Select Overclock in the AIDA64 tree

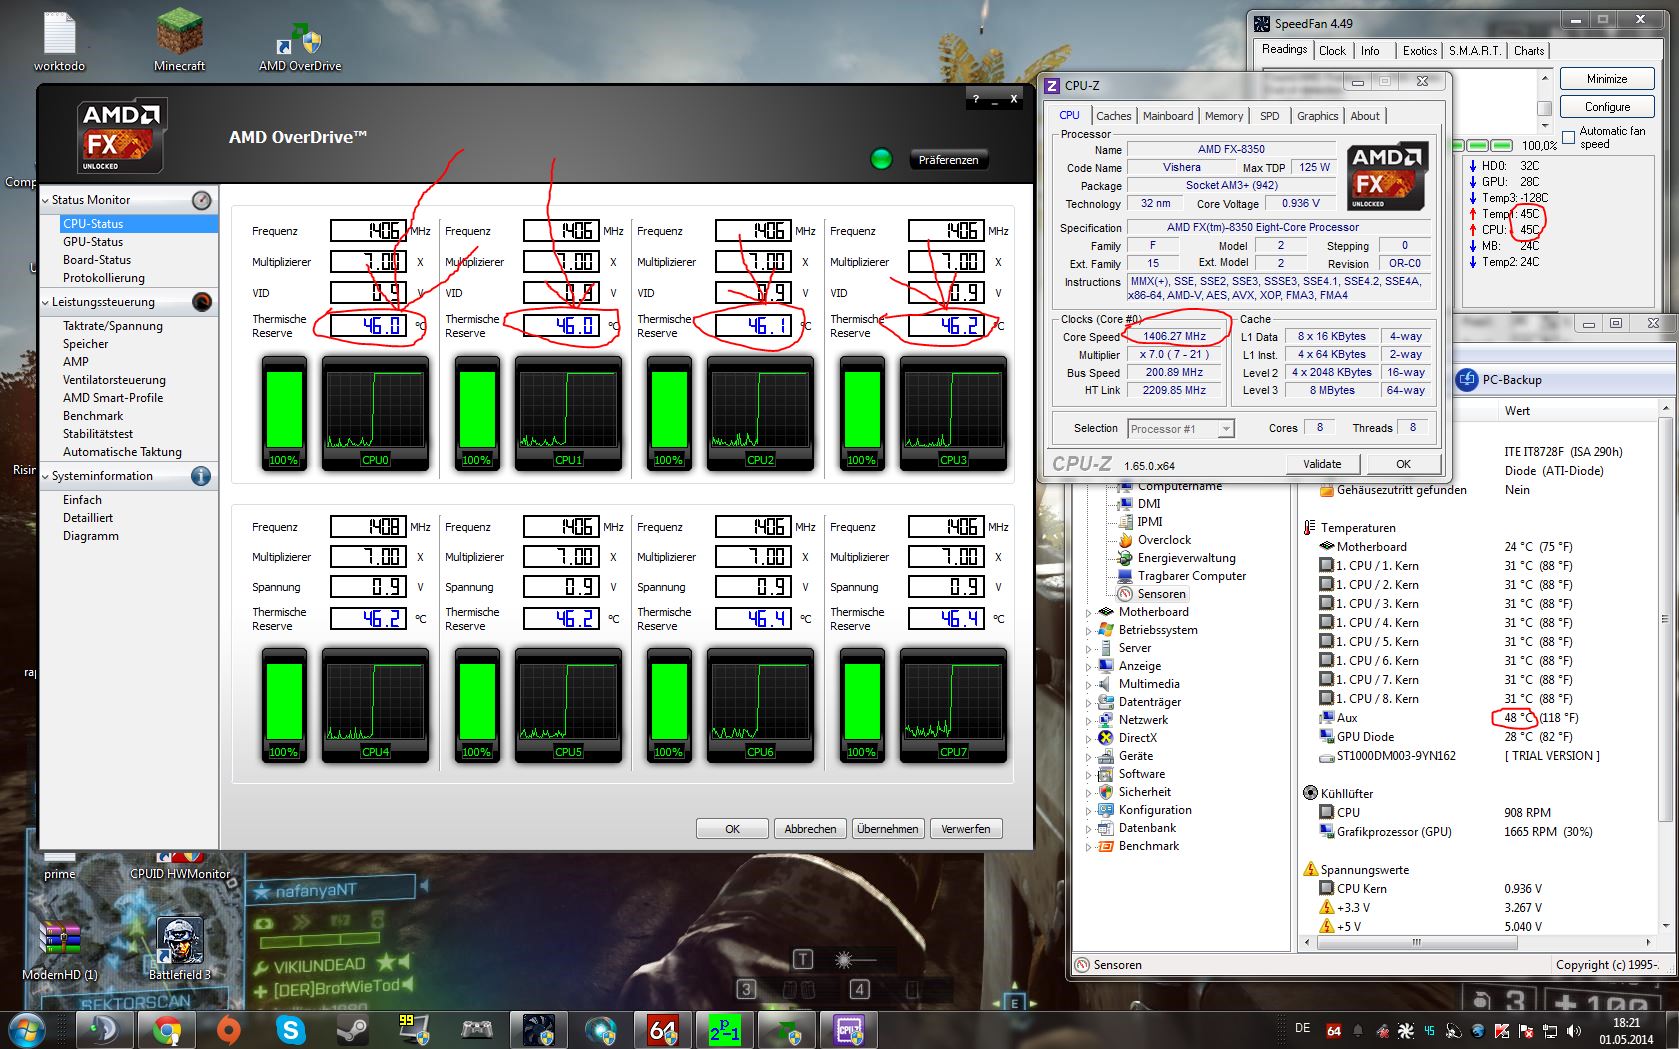coord(1164,540)
